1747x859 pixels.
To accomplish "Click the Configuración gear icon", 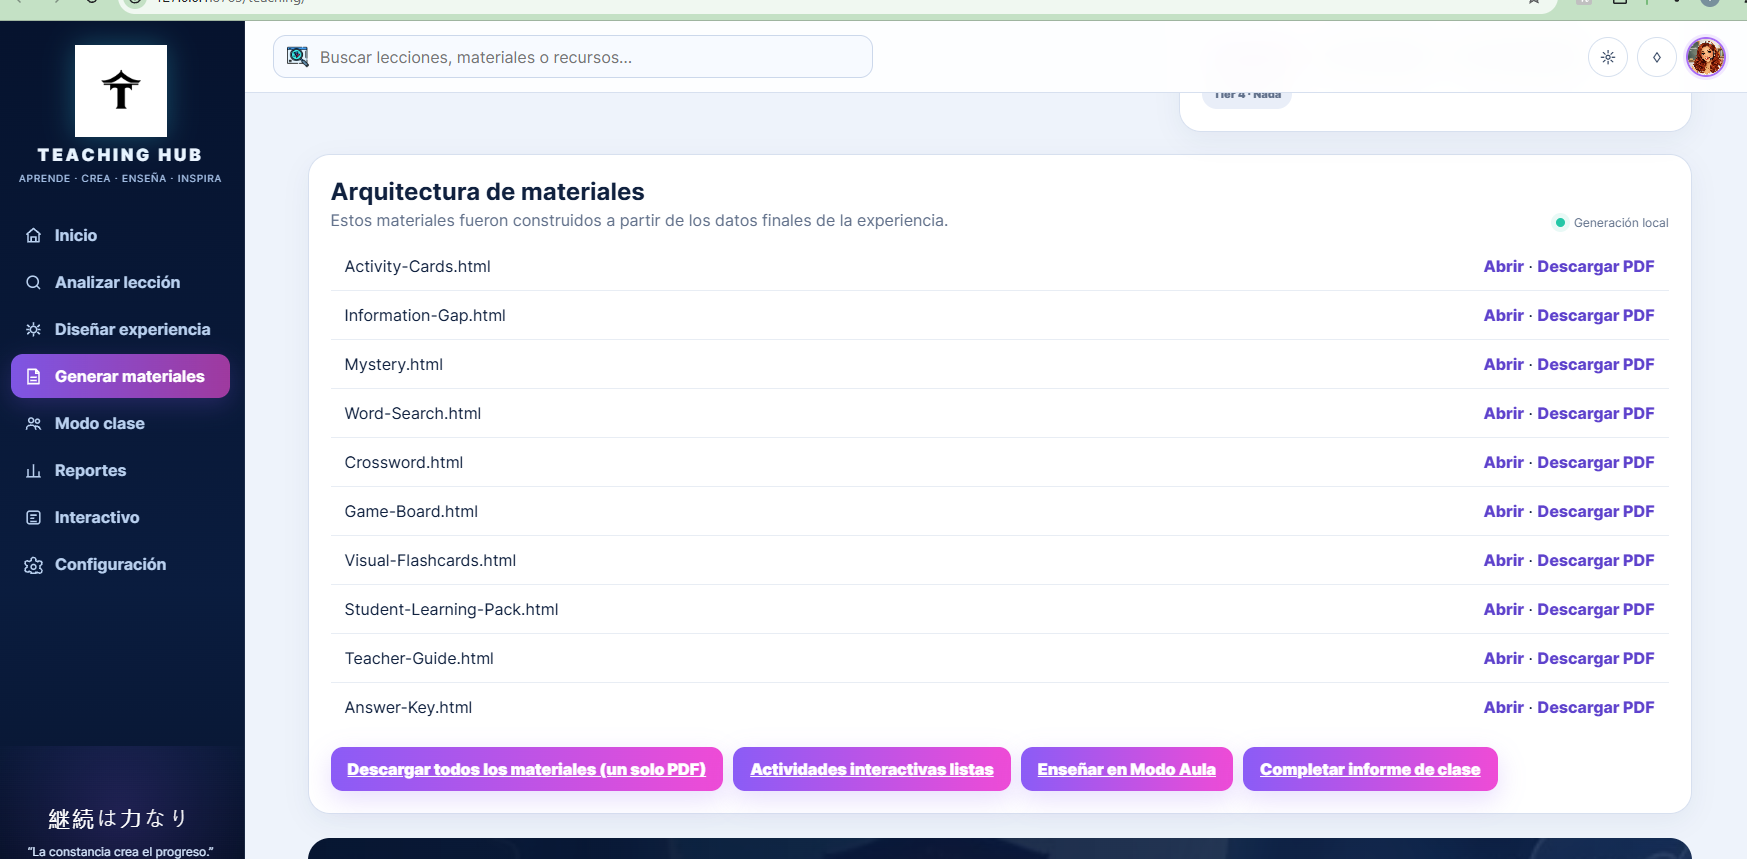I will [x=34, y=565].
